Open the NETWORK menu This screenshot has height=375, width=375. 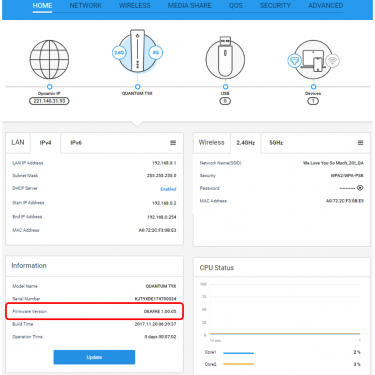click(x=85, y=6)
